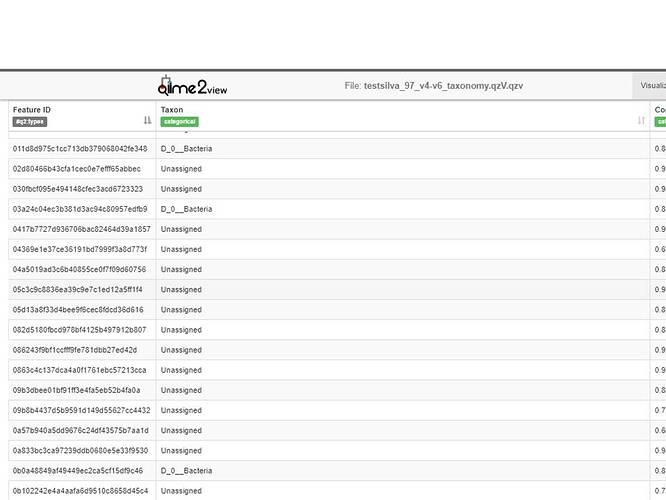666x500 pixels.
Task: Select feature ID 02d80466b43cfa1cec0e7efff65abbec
Action: (77, 169)
